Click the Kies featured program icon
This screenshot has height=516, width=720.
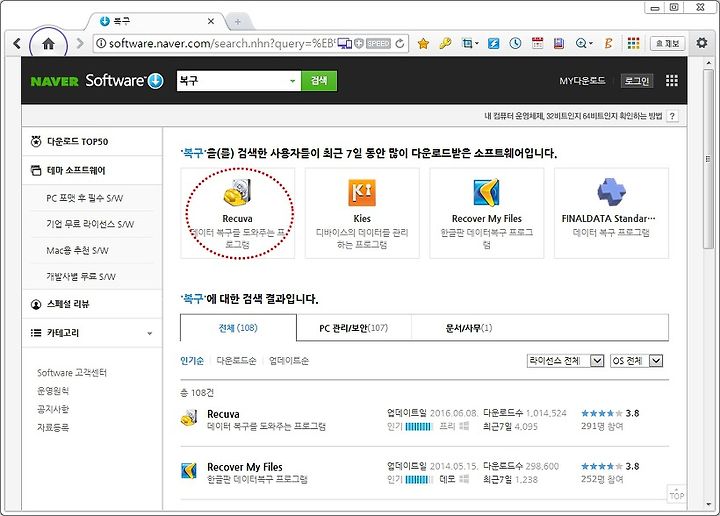[362, 192]
